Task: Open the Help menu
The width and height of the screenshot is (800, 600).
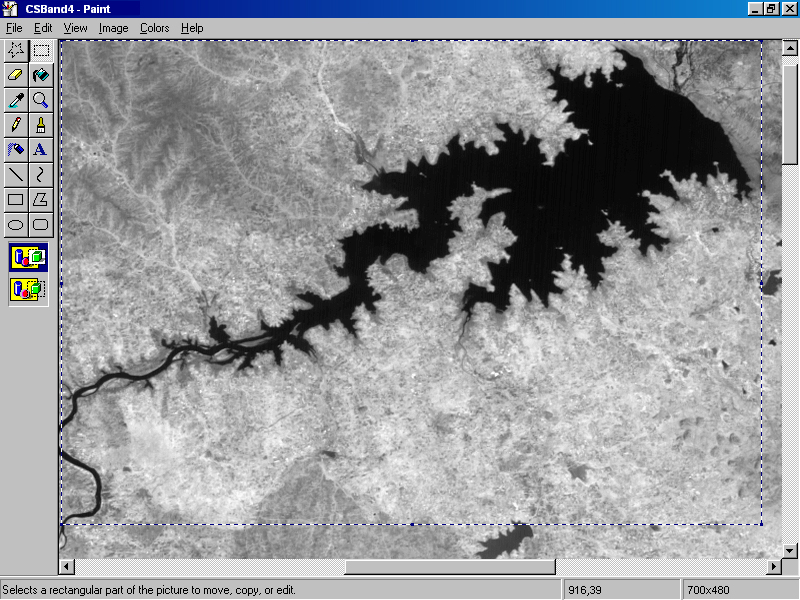Action: 192,28
